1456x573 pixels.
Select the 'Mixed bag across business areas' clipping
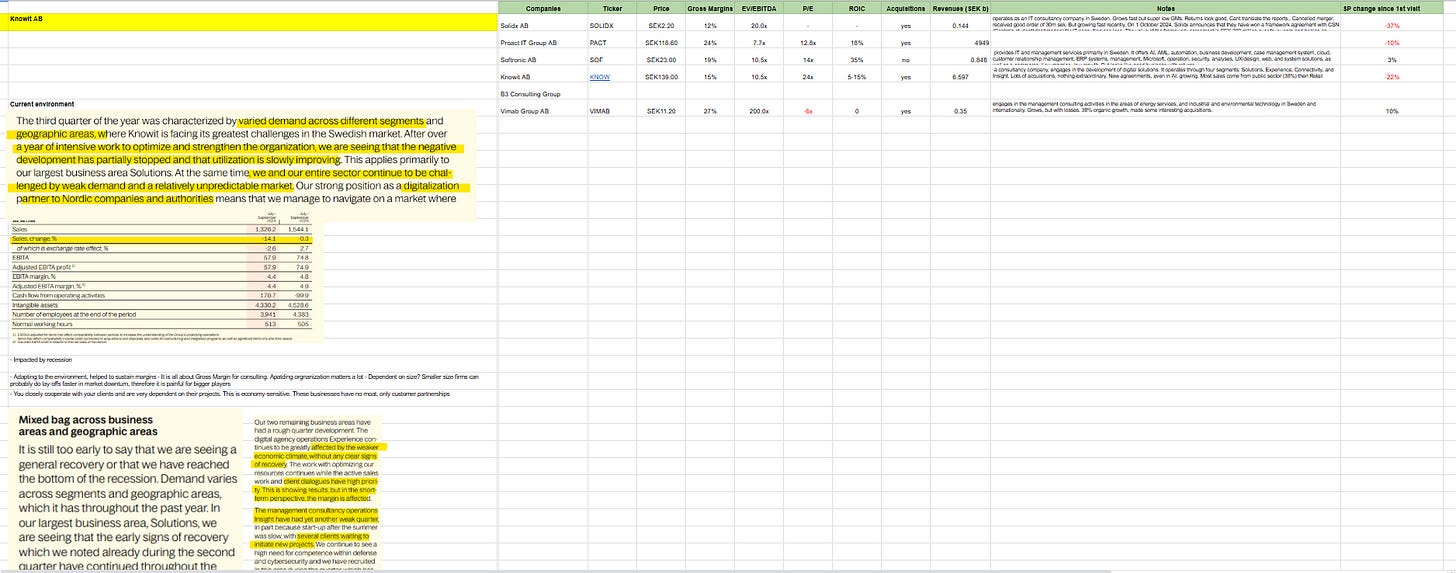tap(128, 490)
